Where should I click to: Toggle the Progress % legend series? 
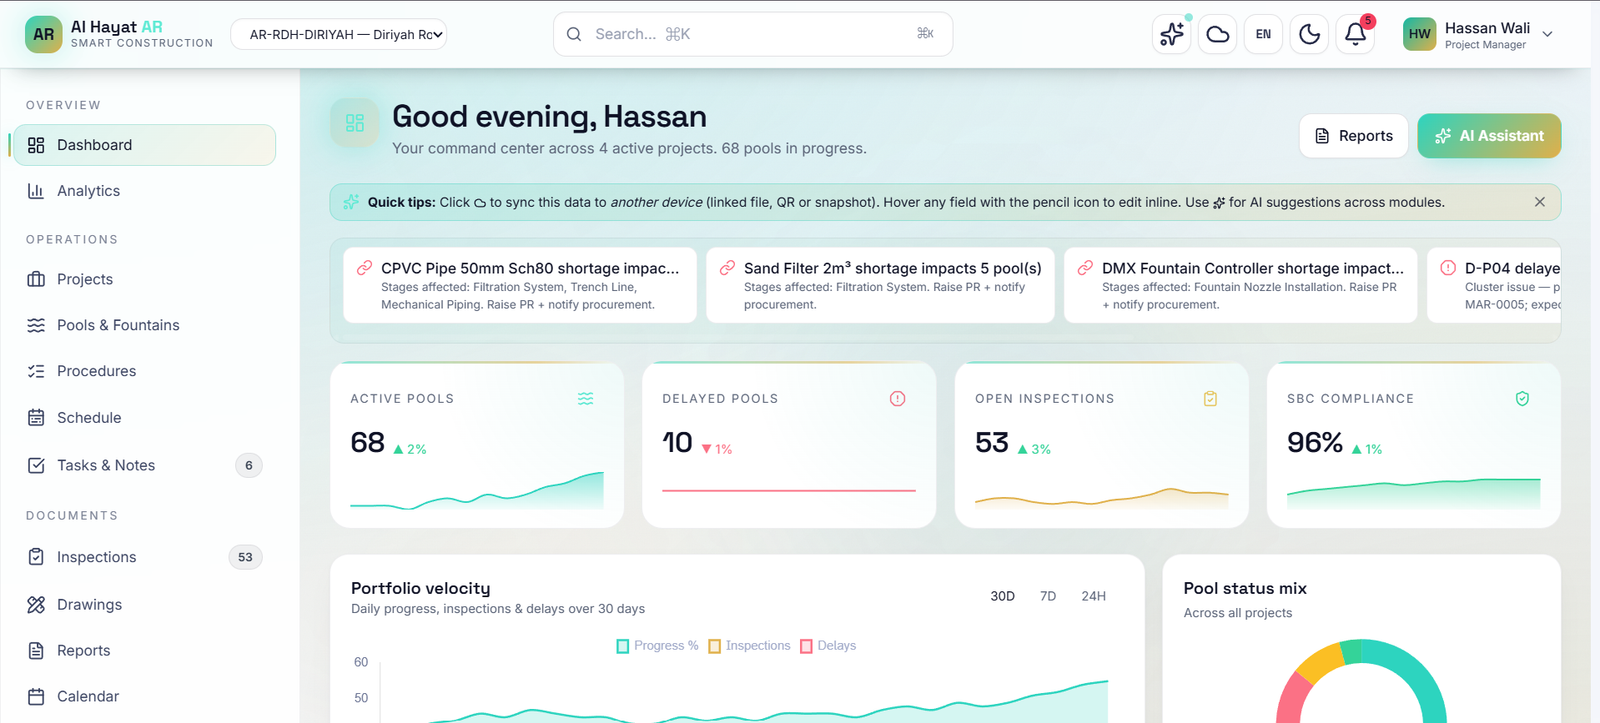coord(657,646)
